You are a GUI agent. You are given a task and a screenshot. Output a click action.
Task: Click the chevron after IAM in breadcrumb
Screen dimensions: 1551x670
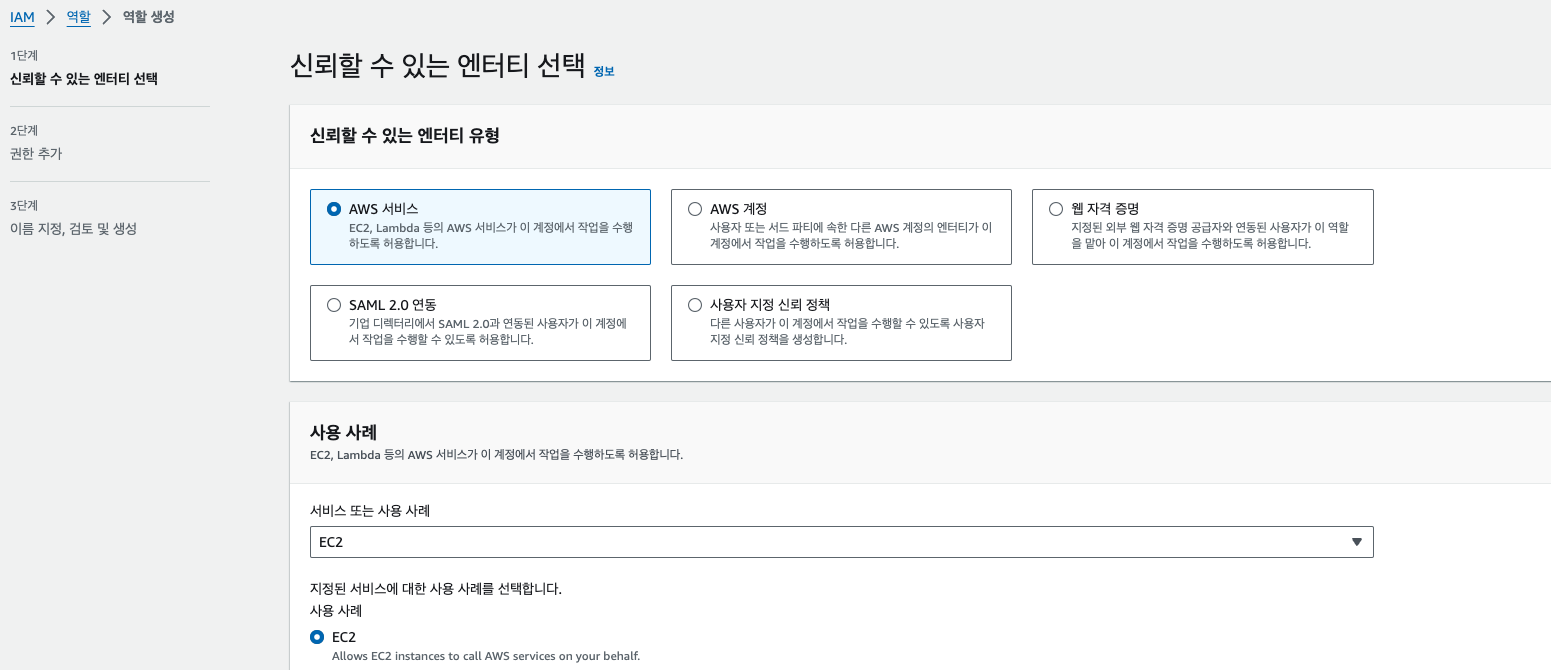click(51, 17)
